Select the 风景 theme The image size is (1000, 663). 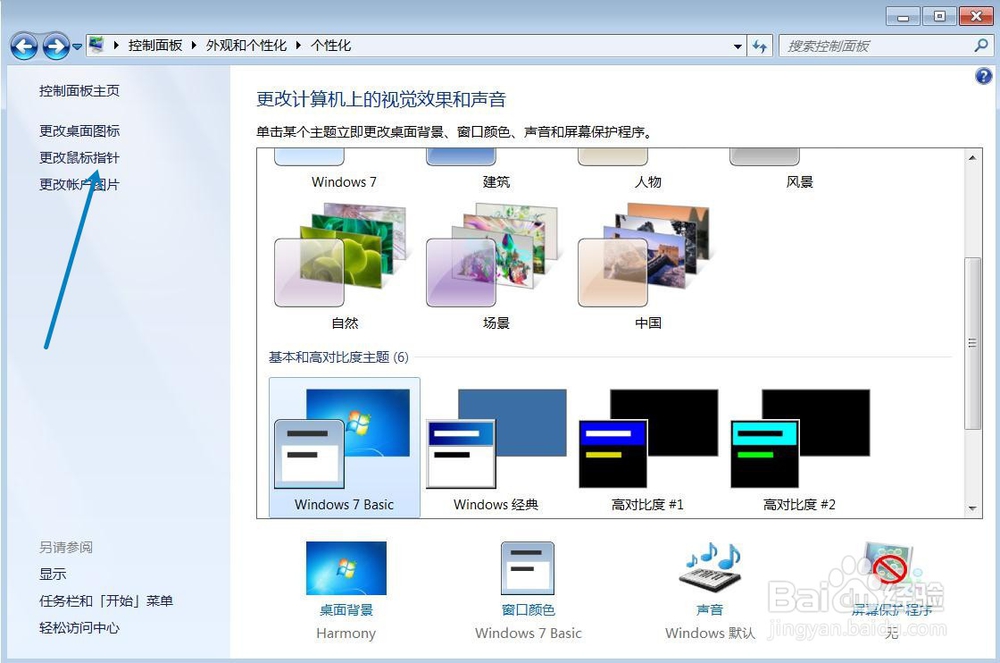800,170
